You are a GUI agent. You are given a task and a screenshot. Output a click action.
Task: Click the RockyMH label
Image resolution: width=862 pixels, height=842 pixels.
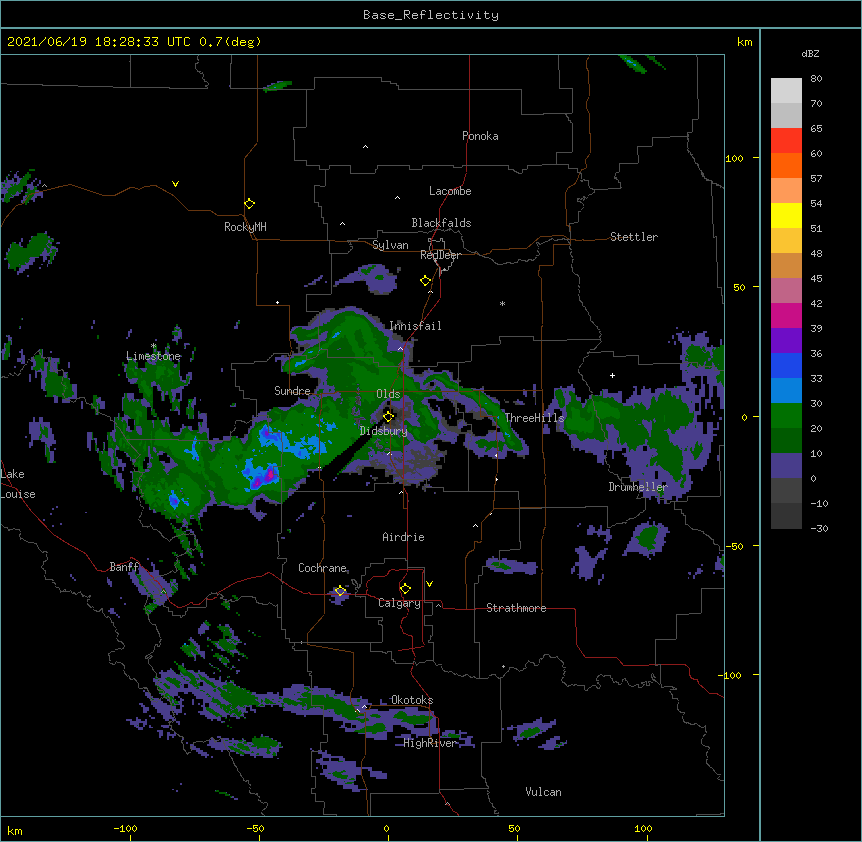pyautogui.click(x=245, y=227)
